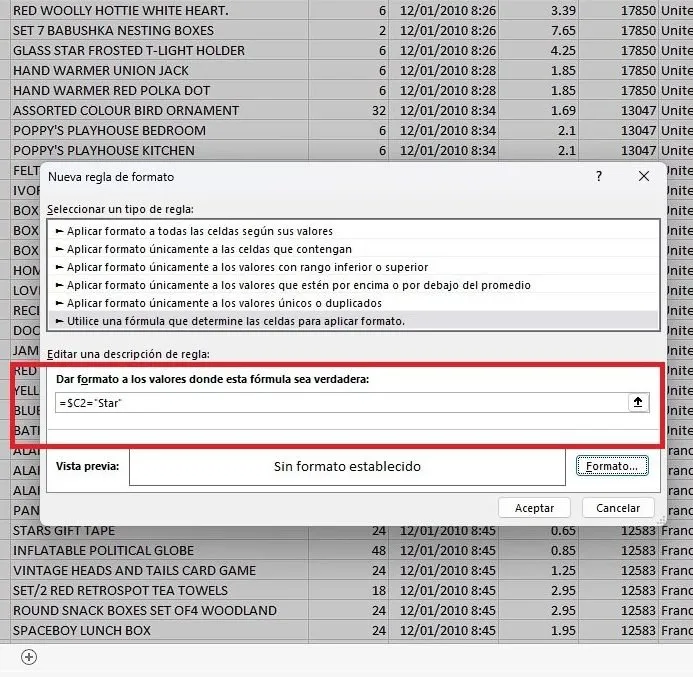
Task: Click the help question mark icon in dialog
Action: click(x=598, y=177)
